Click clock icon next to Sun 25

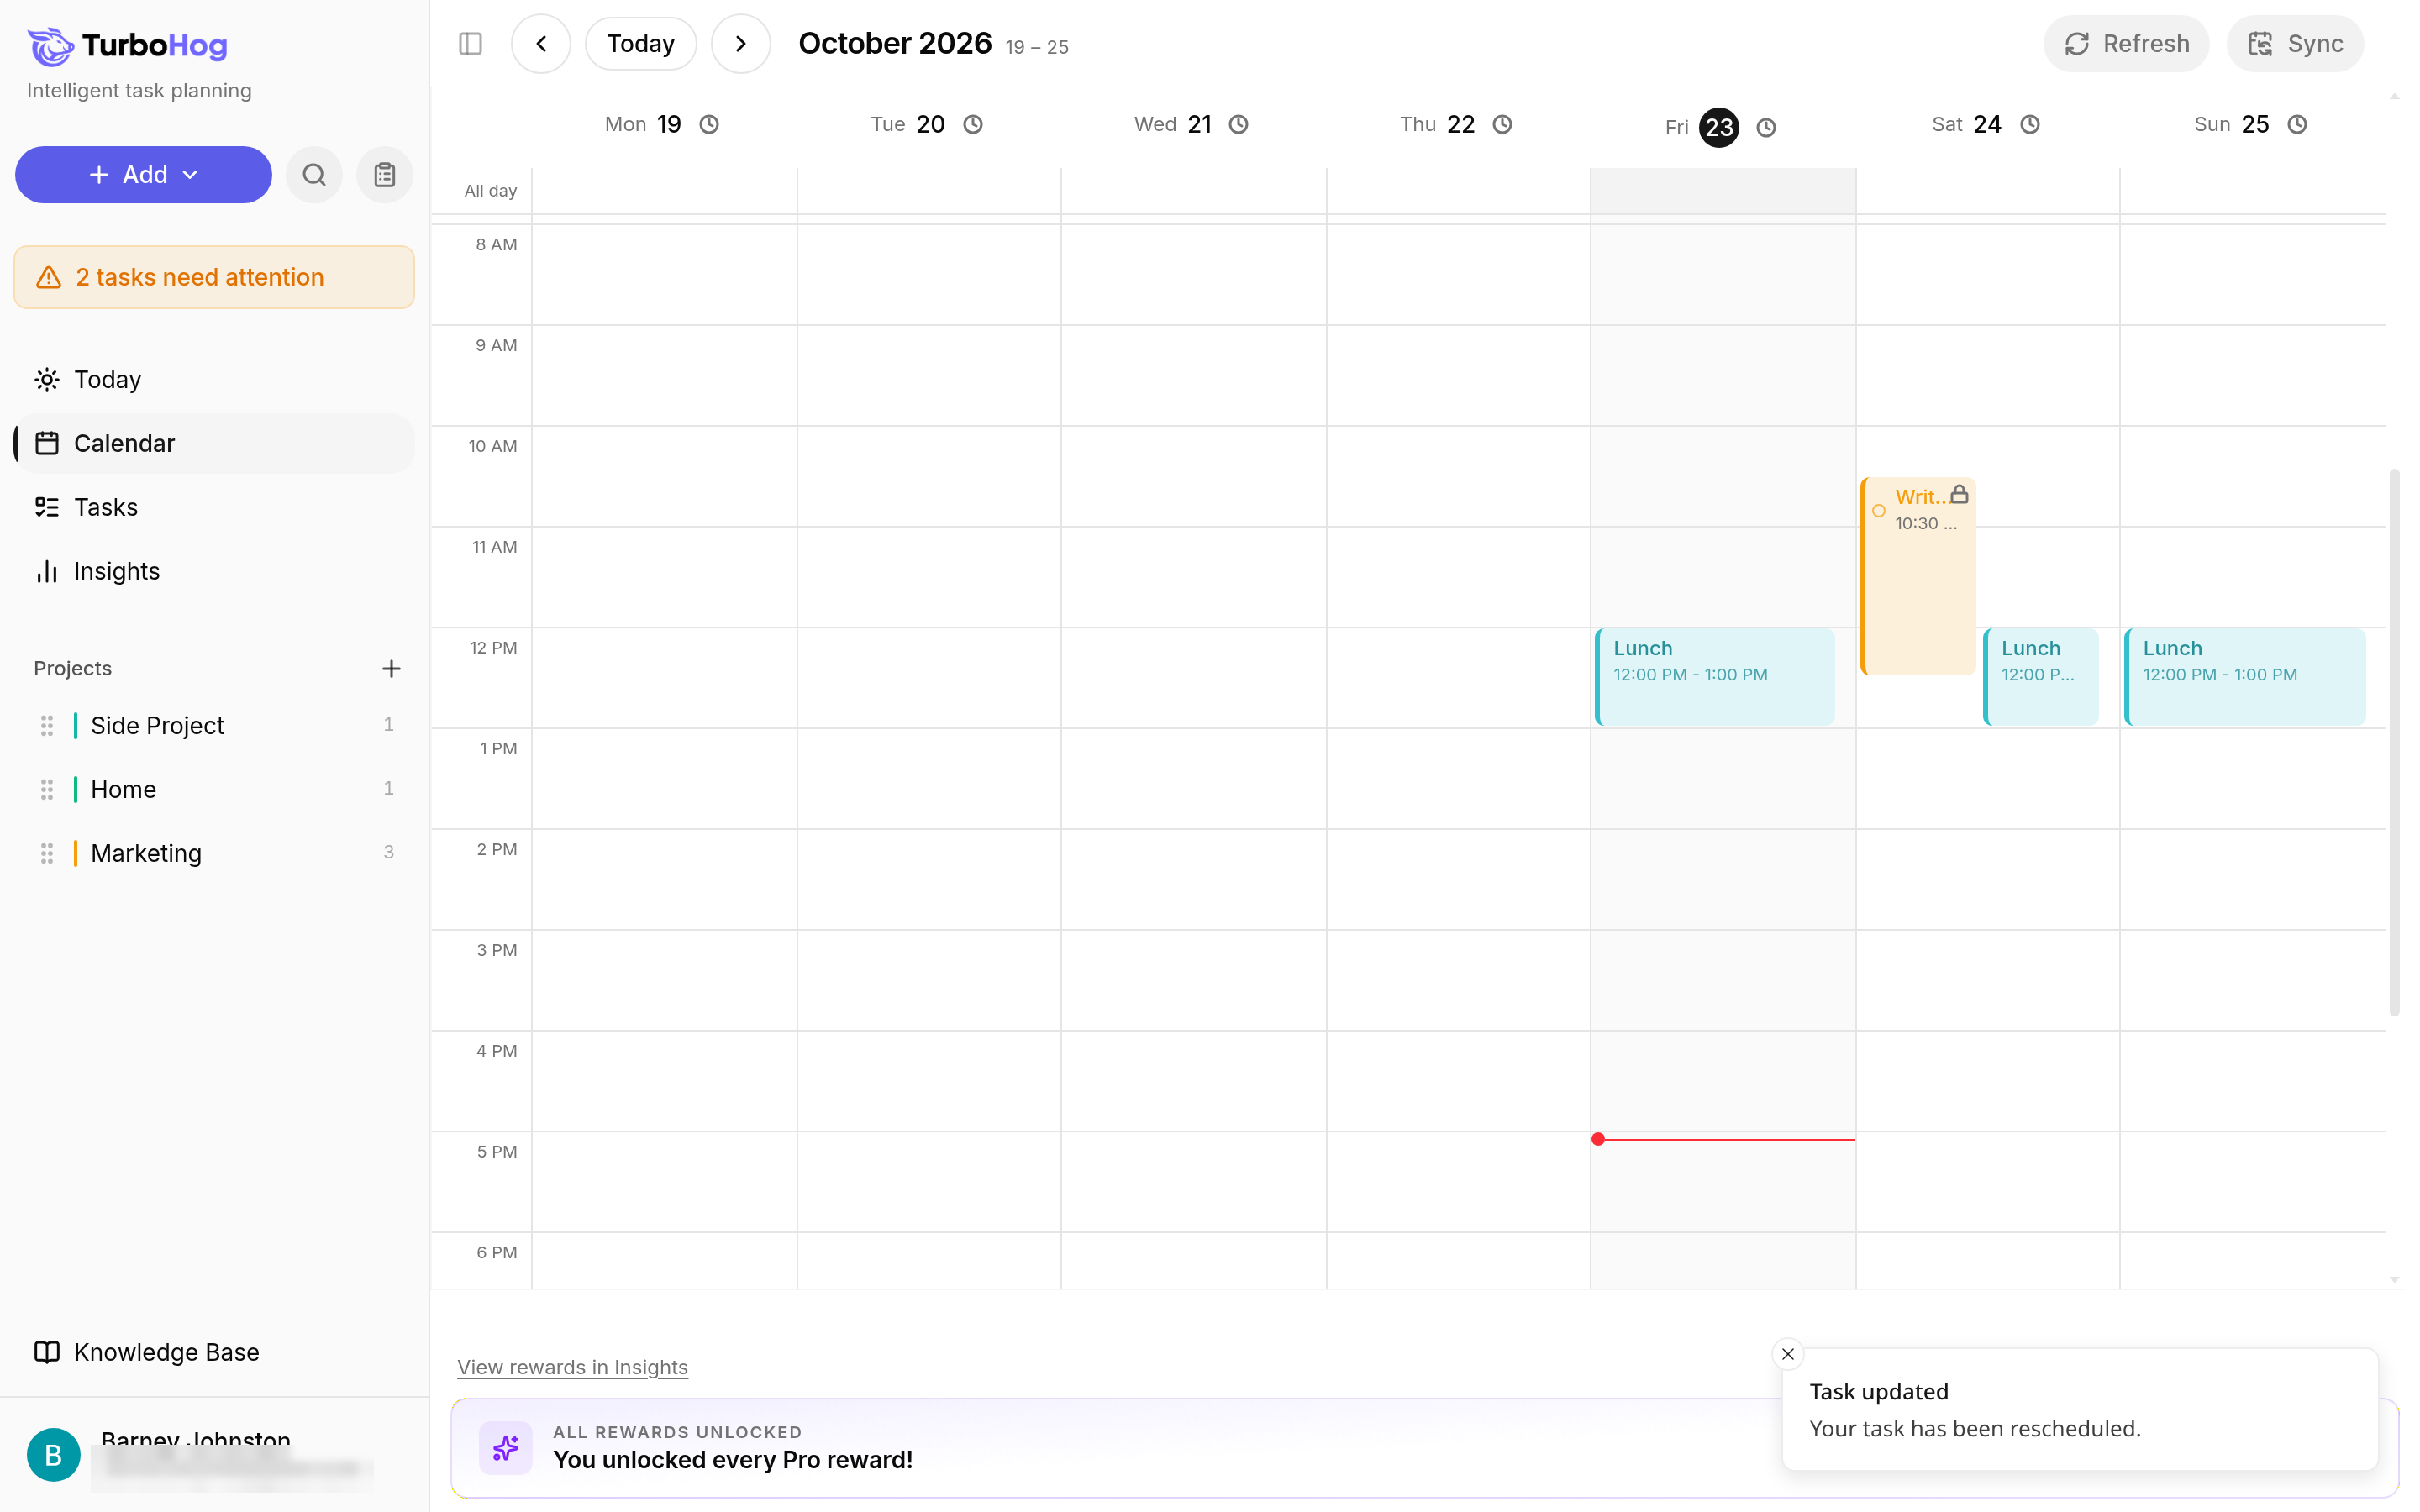pyautogui.click(x=2297, y=124)
